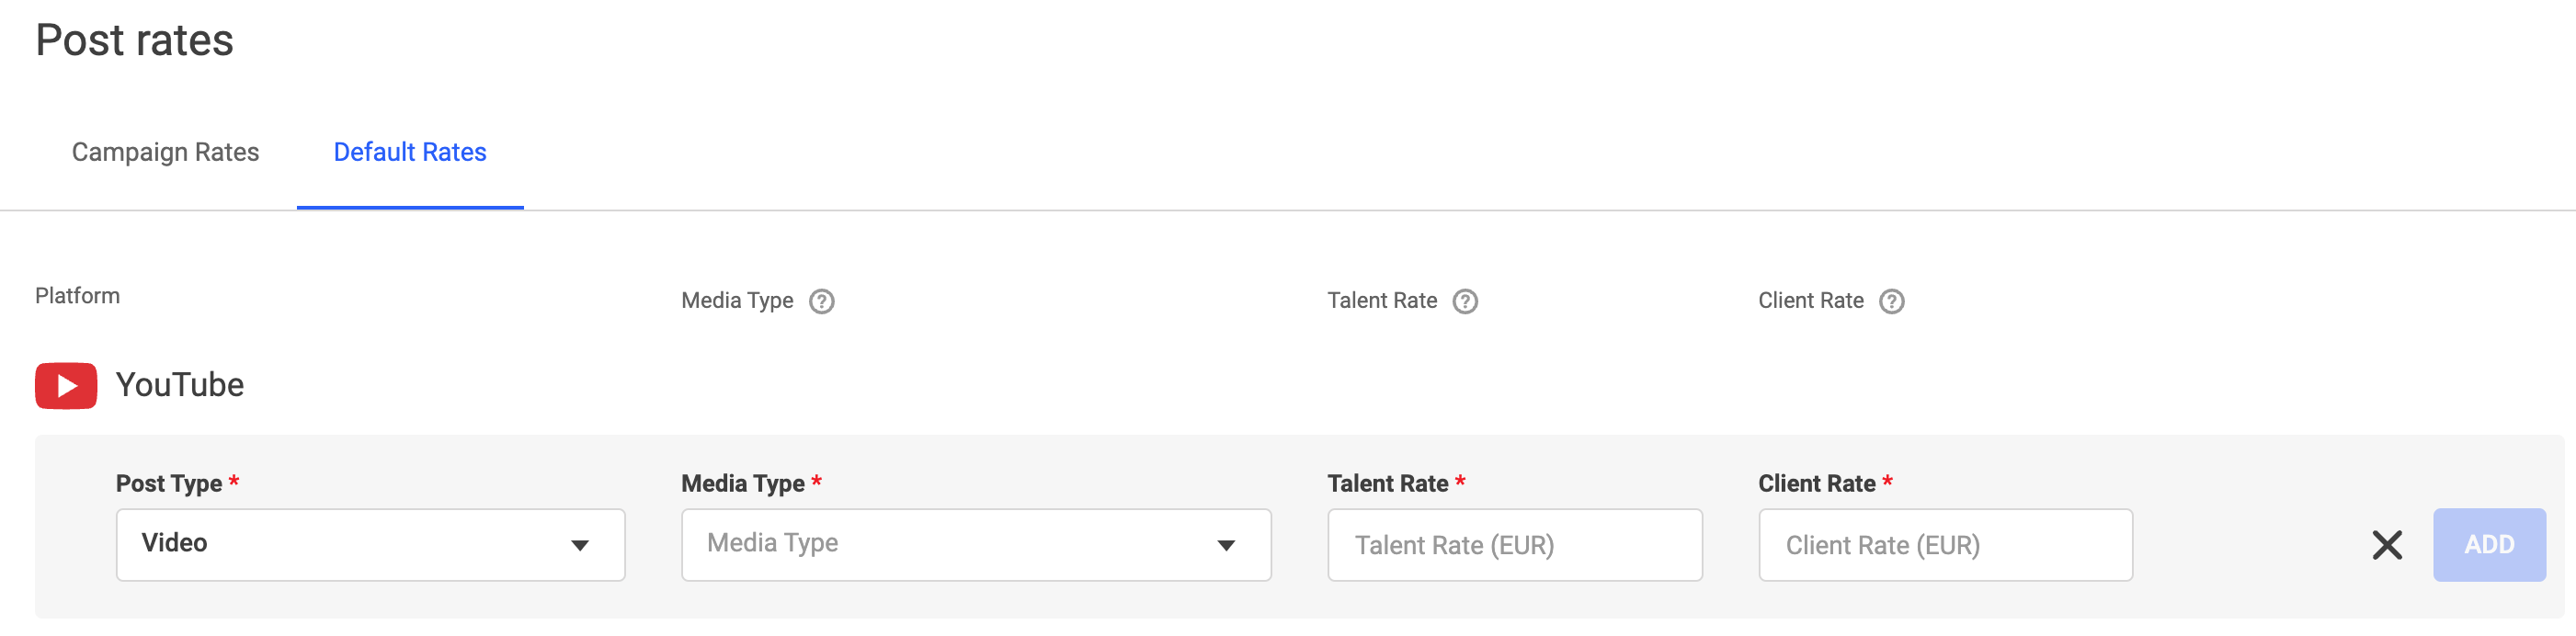Click the Client Rate help icon
The height and width of the screenshot is (636, 2576).
1892,301
